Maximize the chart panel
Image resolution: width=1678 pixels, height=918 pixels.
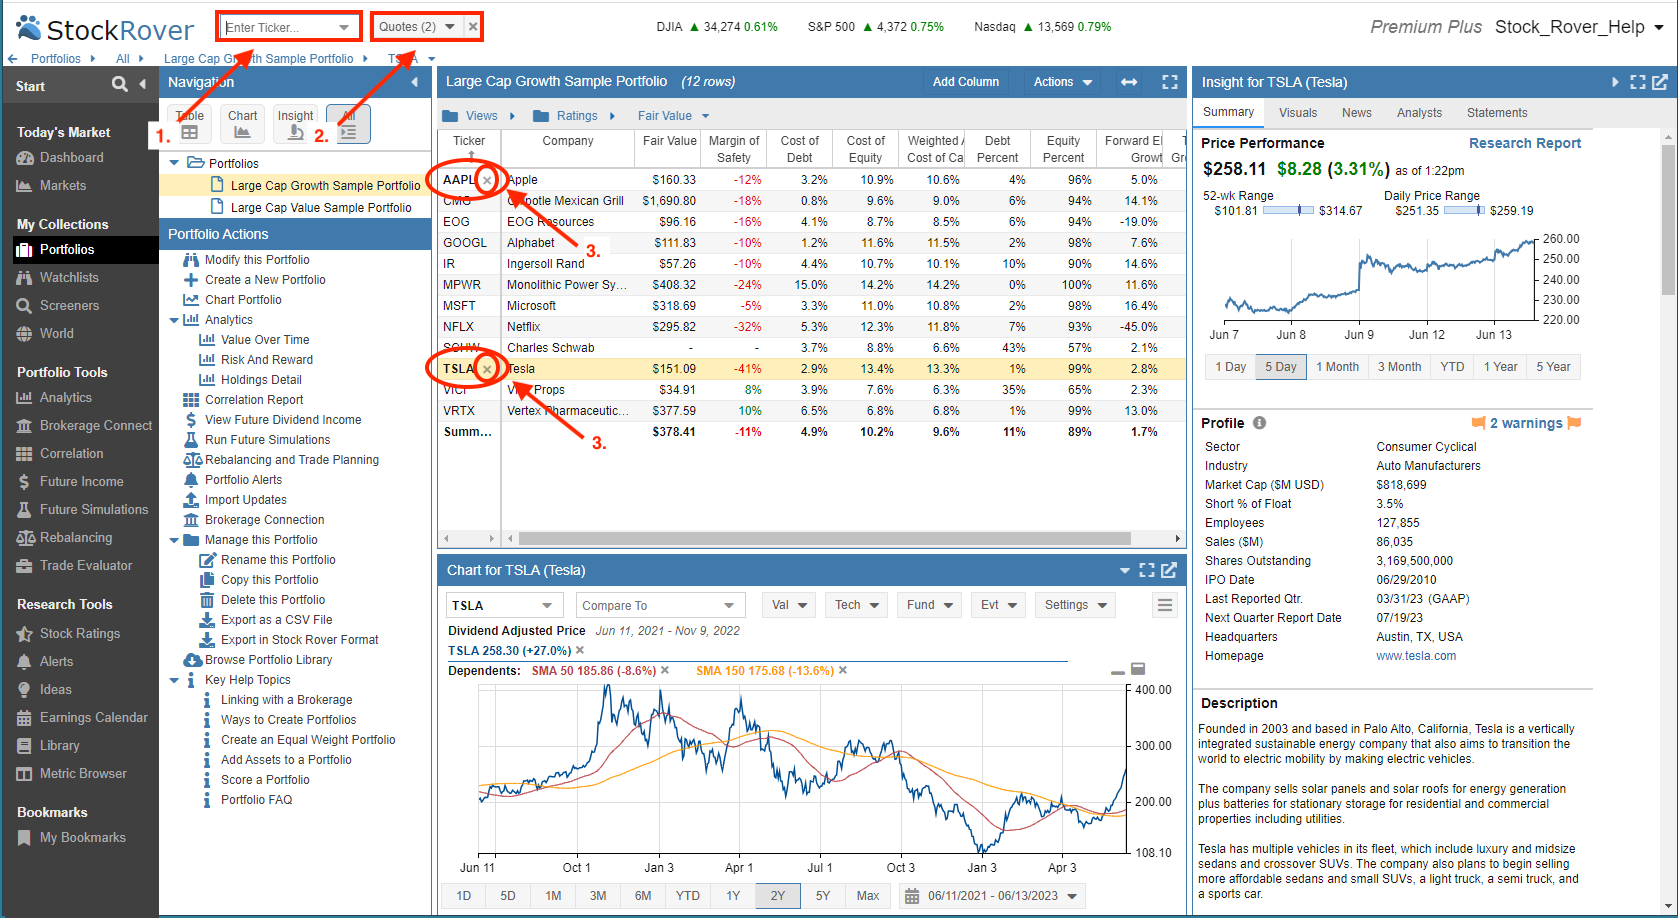(1147, 570)
